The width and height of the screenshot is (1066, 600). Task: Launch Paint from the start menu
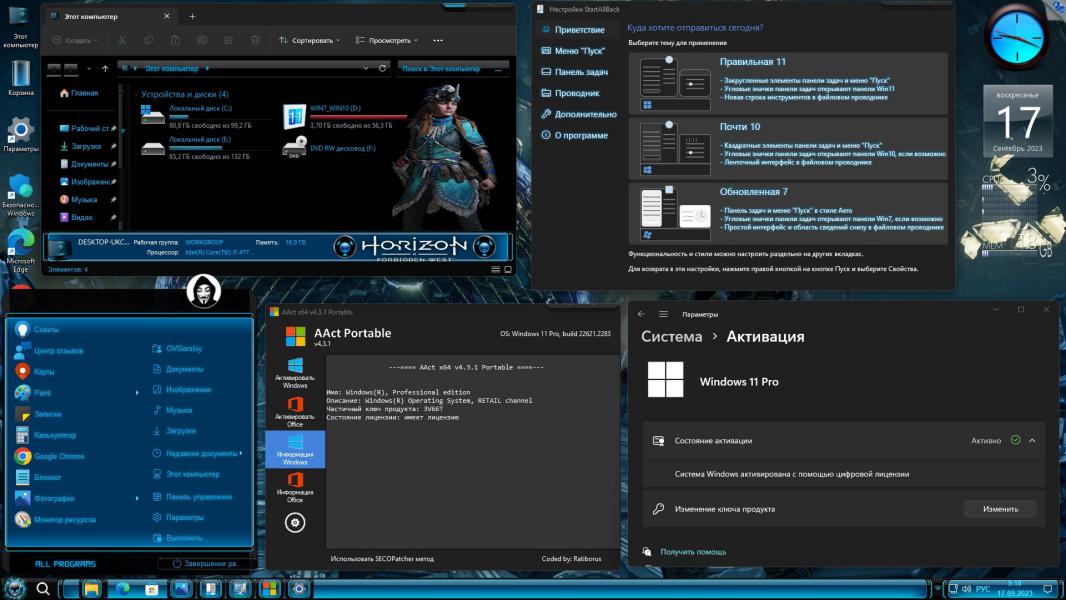pos(34,393)
